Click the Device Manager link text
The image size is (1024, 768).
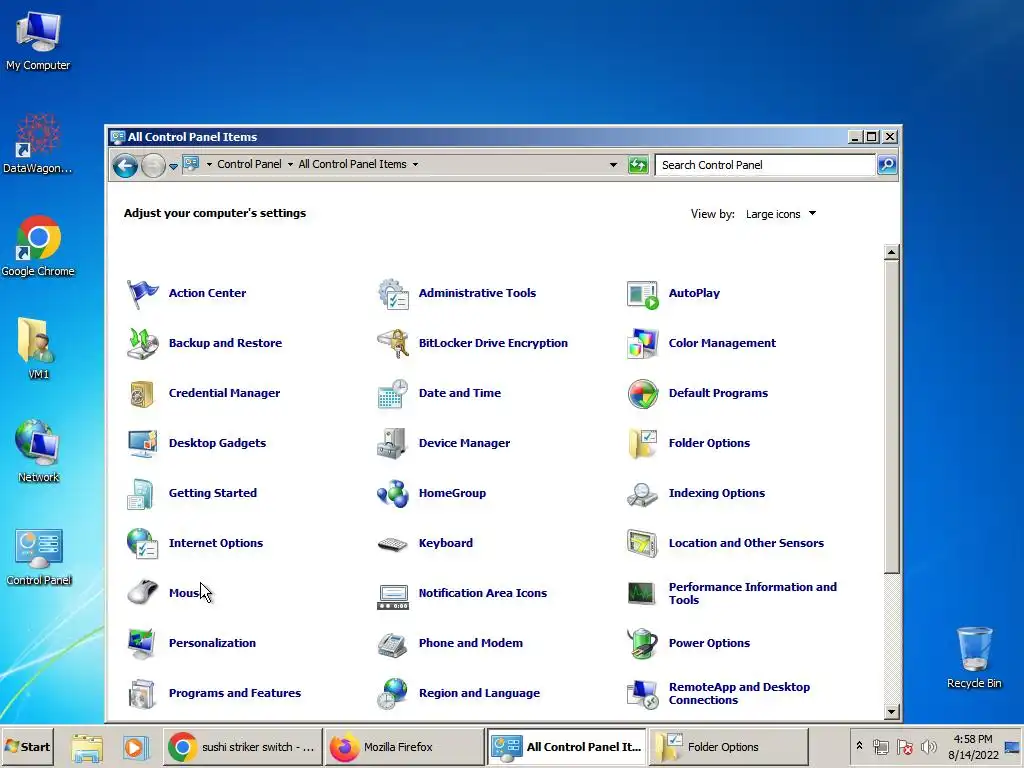point(464,443)
